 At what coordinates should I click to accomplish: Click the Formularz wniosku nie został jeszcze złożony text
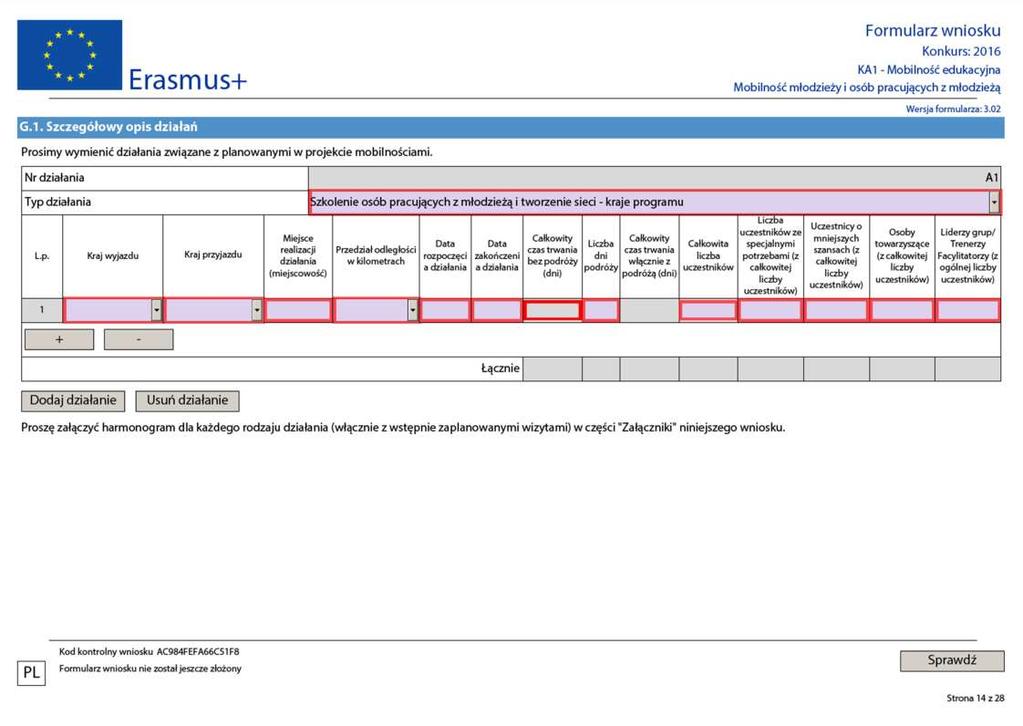tap(150, 669)
